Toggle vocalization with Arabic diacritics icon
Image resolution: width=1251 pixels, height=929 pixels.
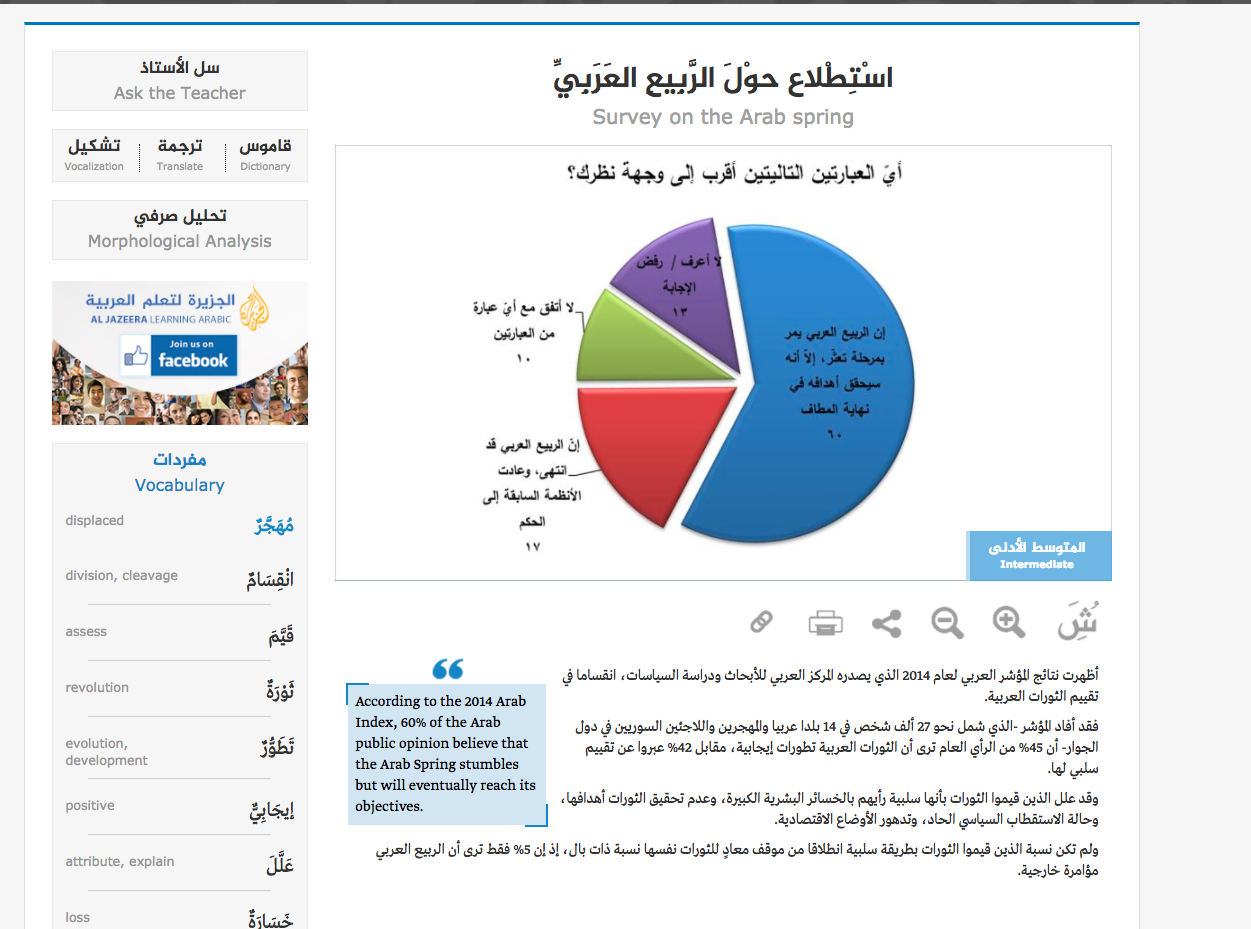pyautogui.click(x=1077, y=621)
